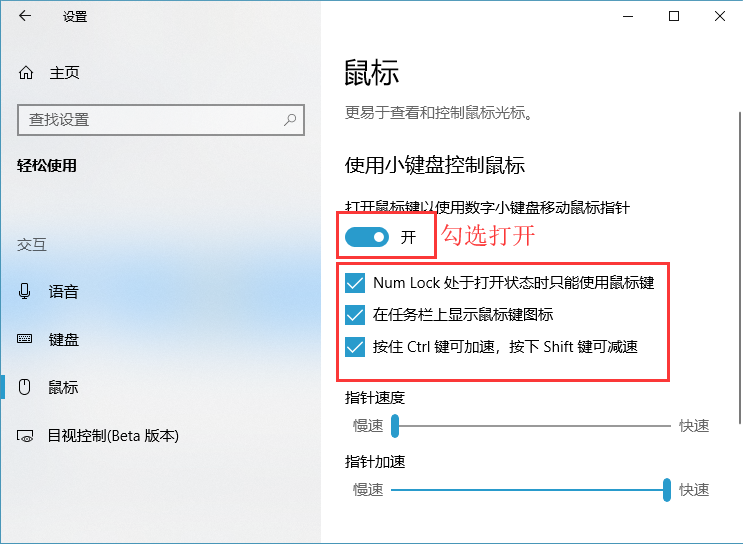Click the 查找设置 search field
The image size is (743, 544).
coord(150,120)
